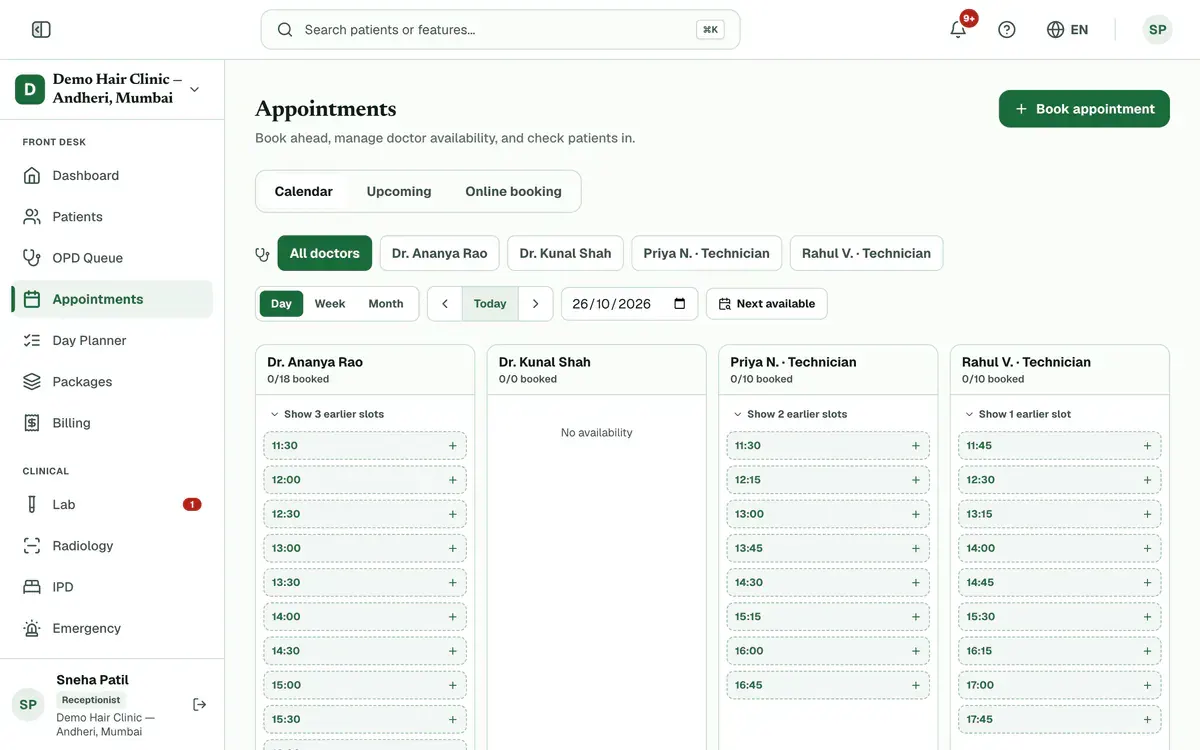Add appointment at Dr. Ananya Rao 11:30
Image resolution: width=1200 pixels, height=750 pixels.
tap(365, 446)
